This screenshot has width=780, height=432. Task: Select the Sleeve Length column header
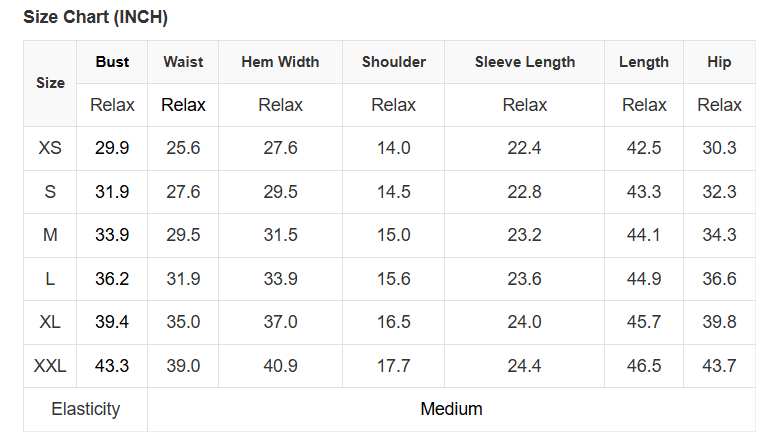[x=525, y=62]
